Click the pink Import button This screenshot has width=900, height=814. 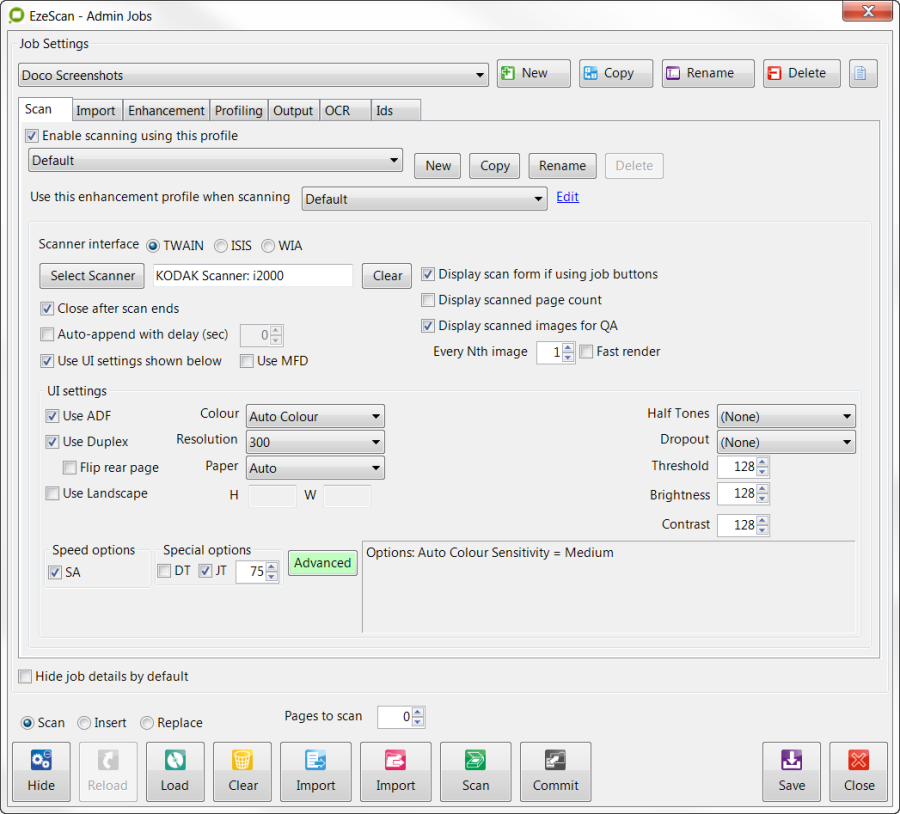point(395,771)
